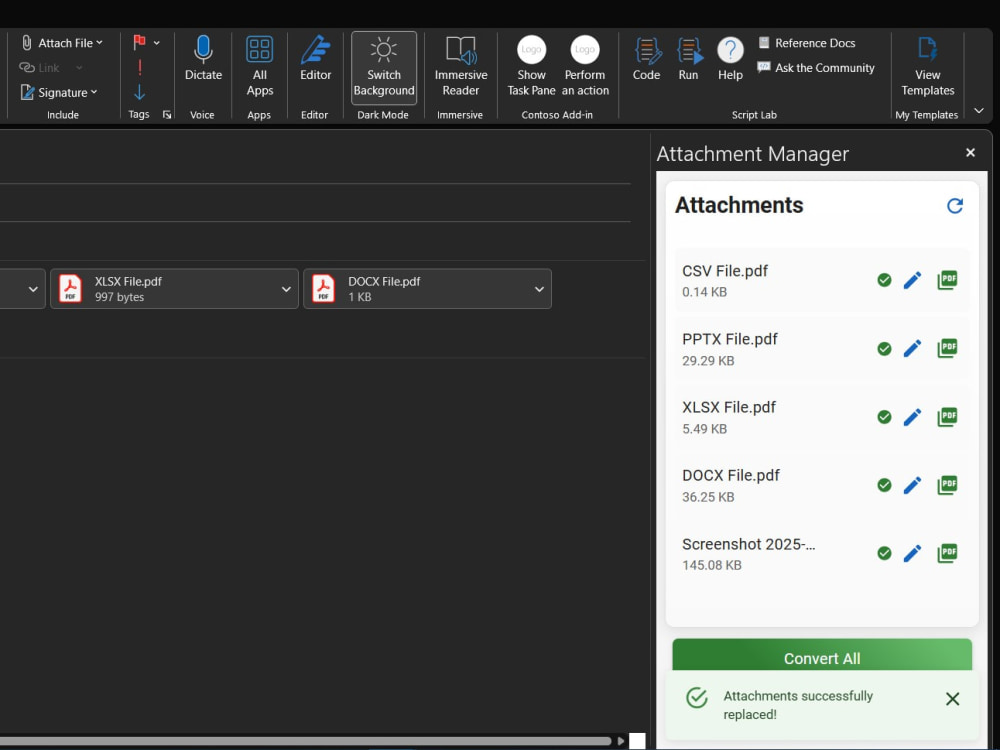Click the horizontal scrollbar right arrow
Viewport: 1000px width, 750px height.
click(x=621, y=741)
